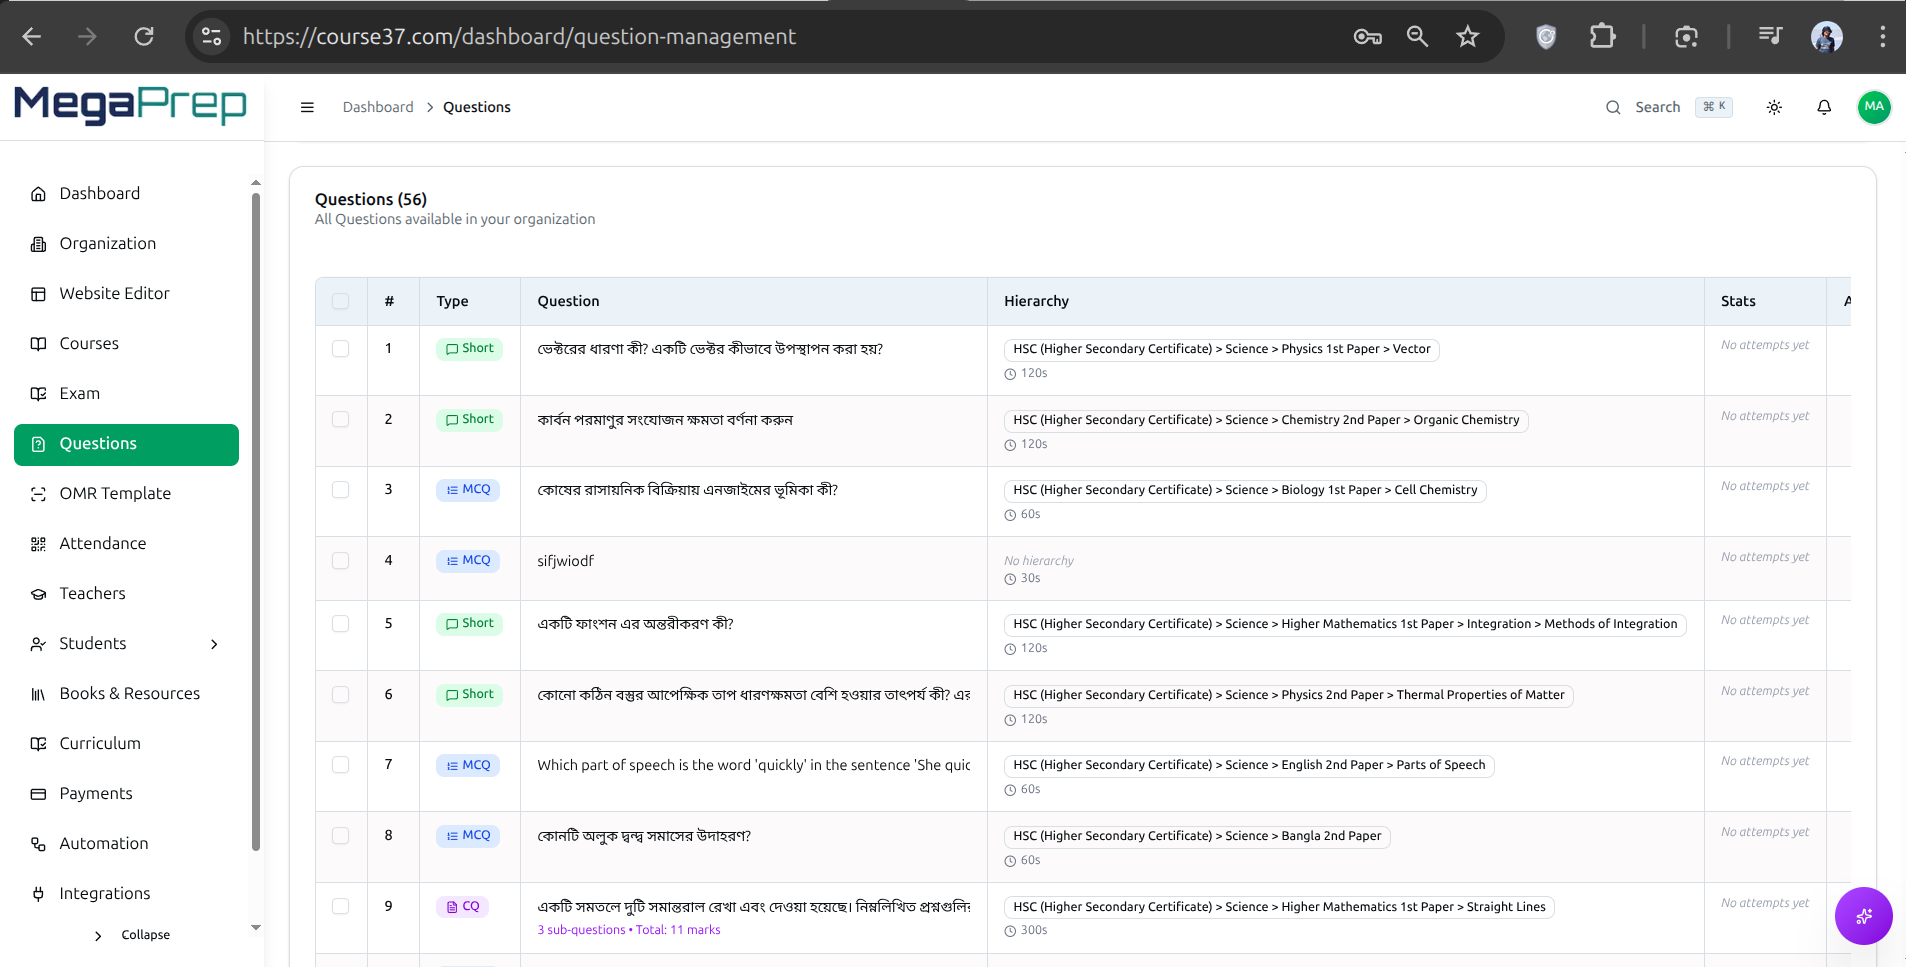1906x967 pixels.
Task: Expand the Students submenu chevron
Action: [x=214, y=644]
